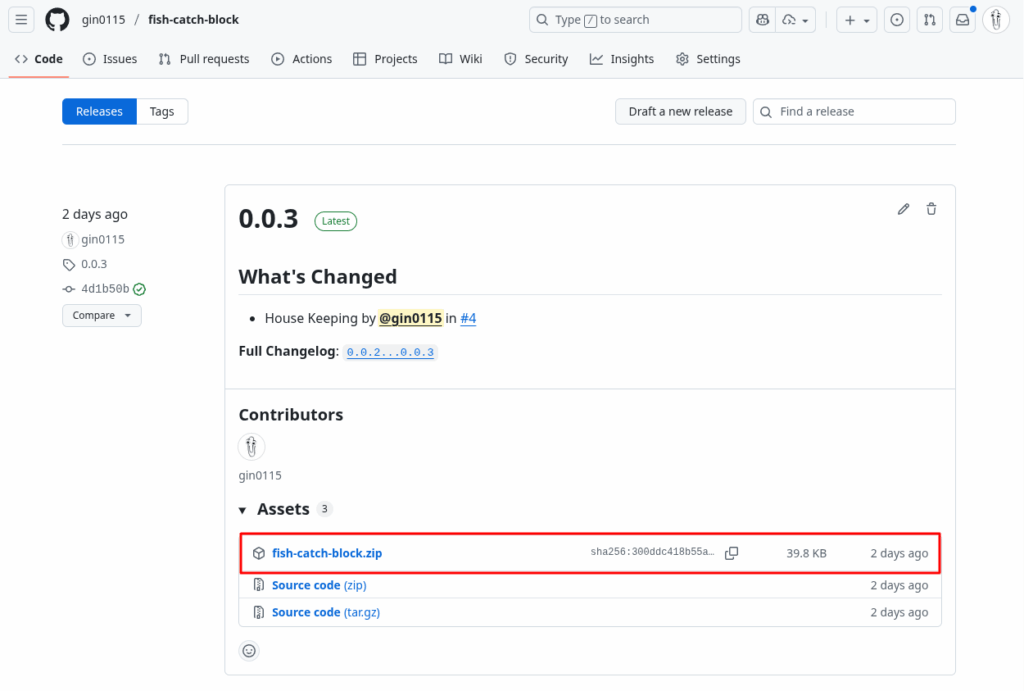Open the hamburger navigation menu
The width and height of the screenshot is (1024, 691).
point(23,20)
